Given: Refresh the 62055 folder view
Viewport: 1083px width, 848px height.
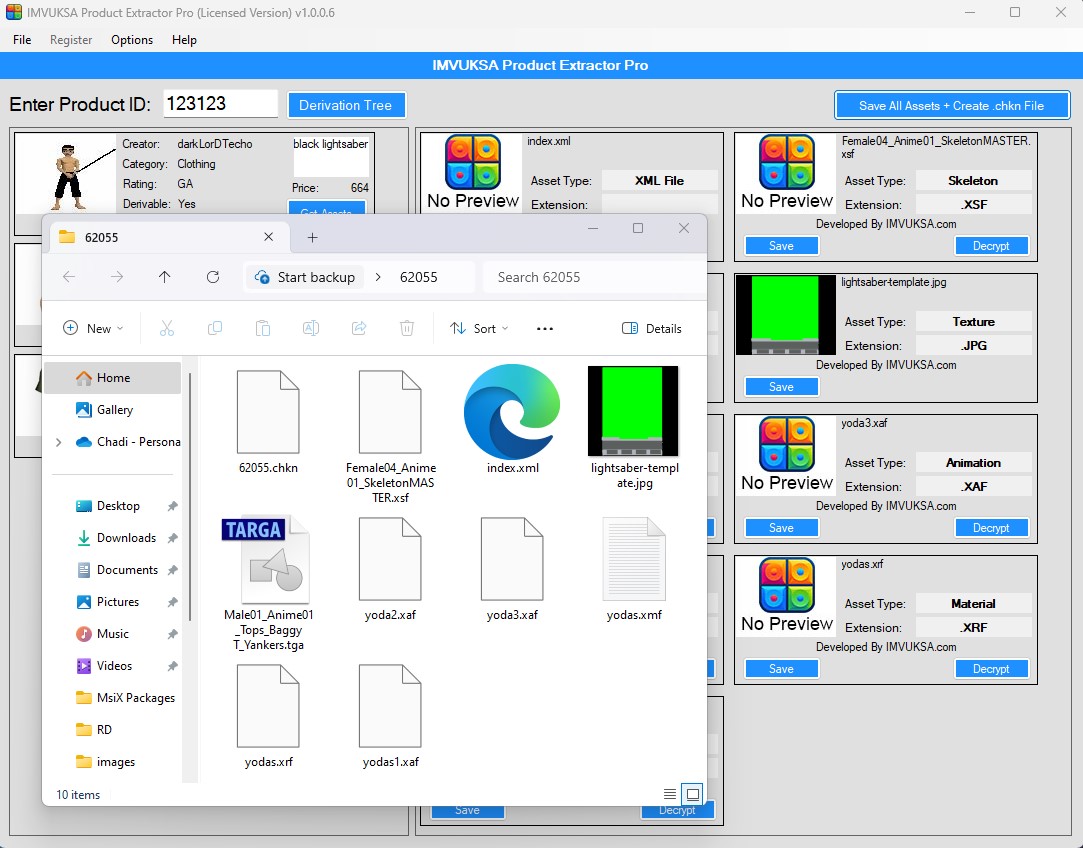Looking at the screenshot, I should point(213,277).
